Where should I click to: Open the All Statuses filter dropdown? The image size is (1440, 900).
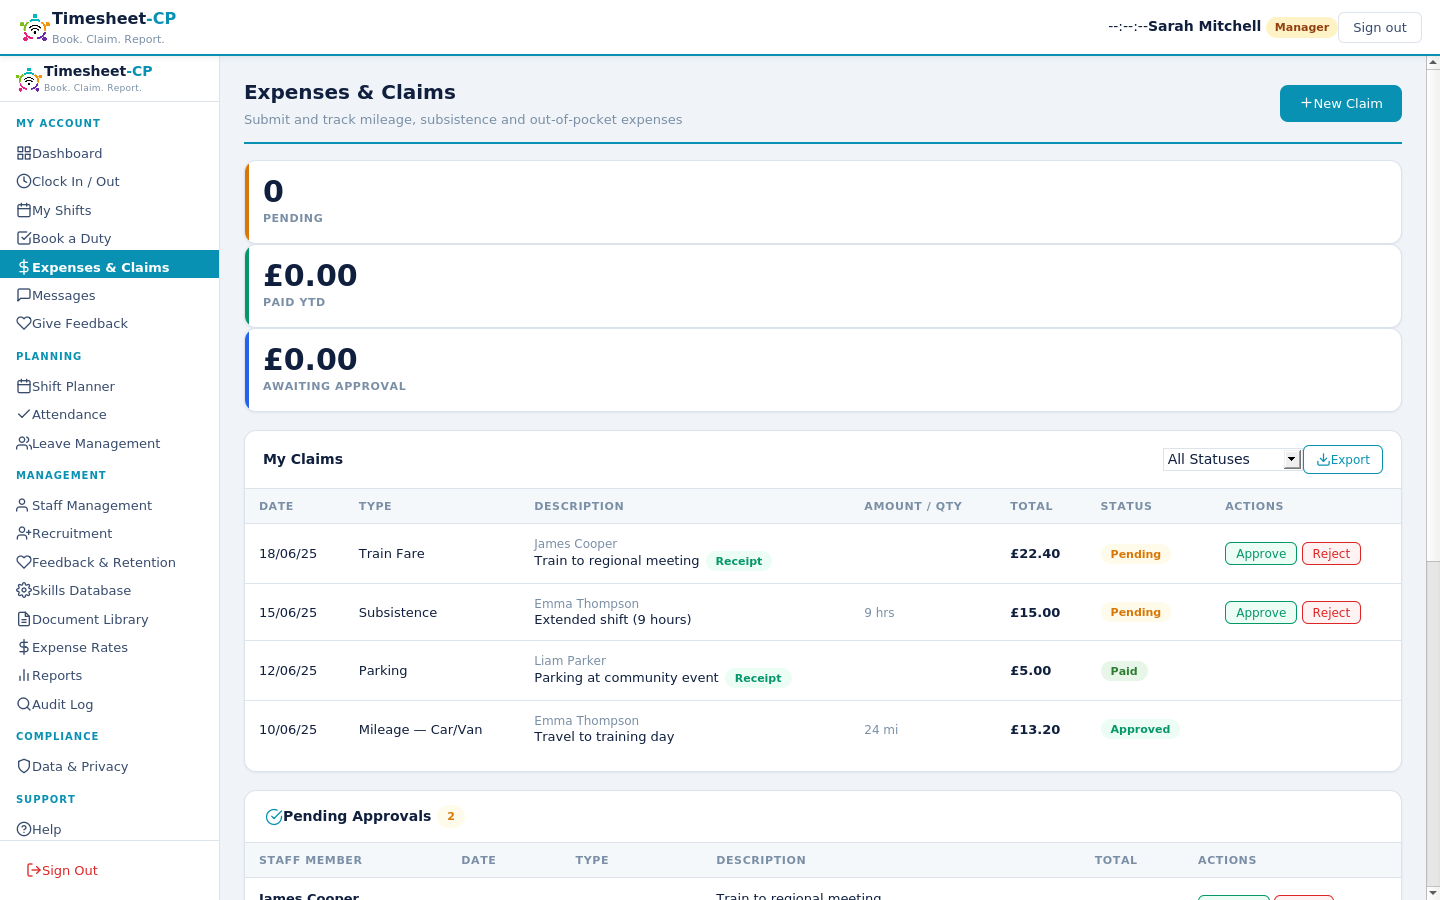pos(1231,459)
